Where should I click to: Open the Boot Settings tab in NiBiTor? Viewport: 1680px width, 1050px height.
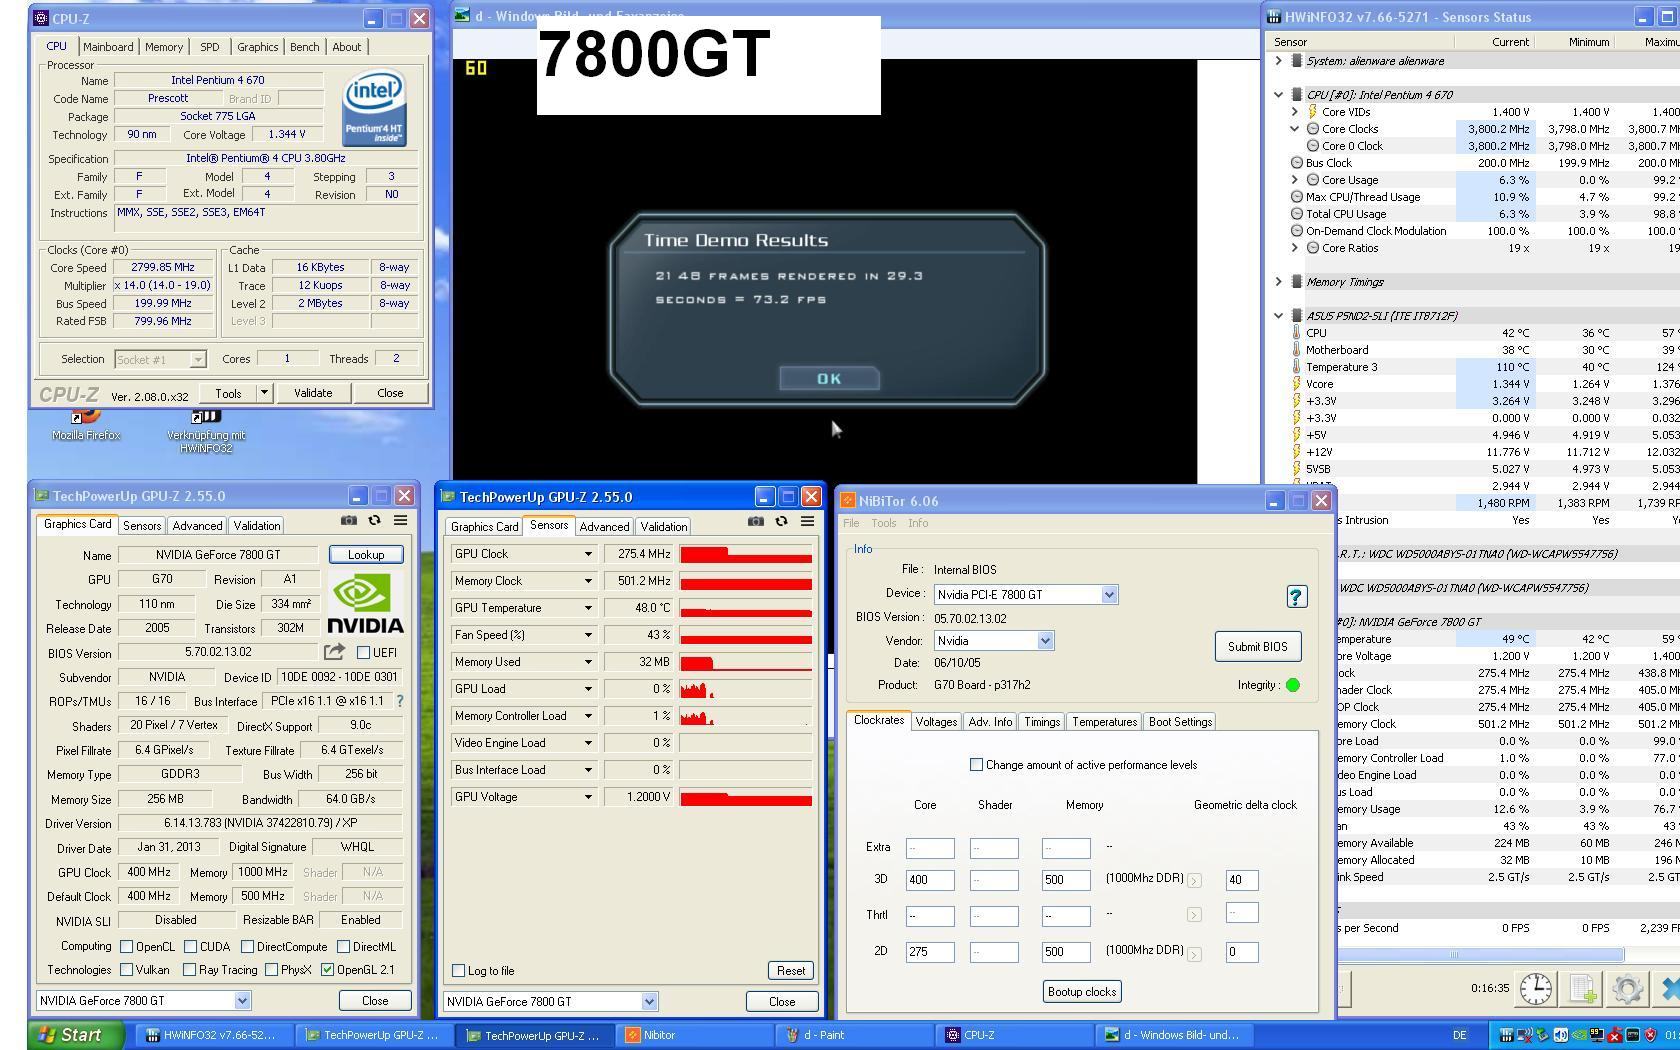[1180, 722]
